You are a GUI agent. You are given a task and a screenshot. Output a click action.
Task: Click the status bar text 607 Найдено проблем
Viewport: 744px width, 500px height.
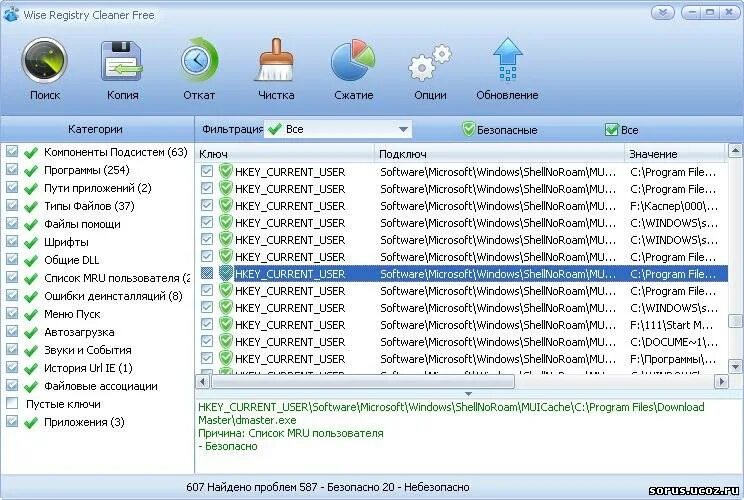[x=251, y=487]
